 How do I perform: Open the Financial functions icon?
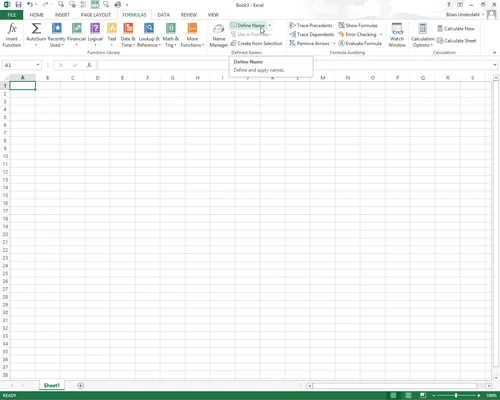77,28
